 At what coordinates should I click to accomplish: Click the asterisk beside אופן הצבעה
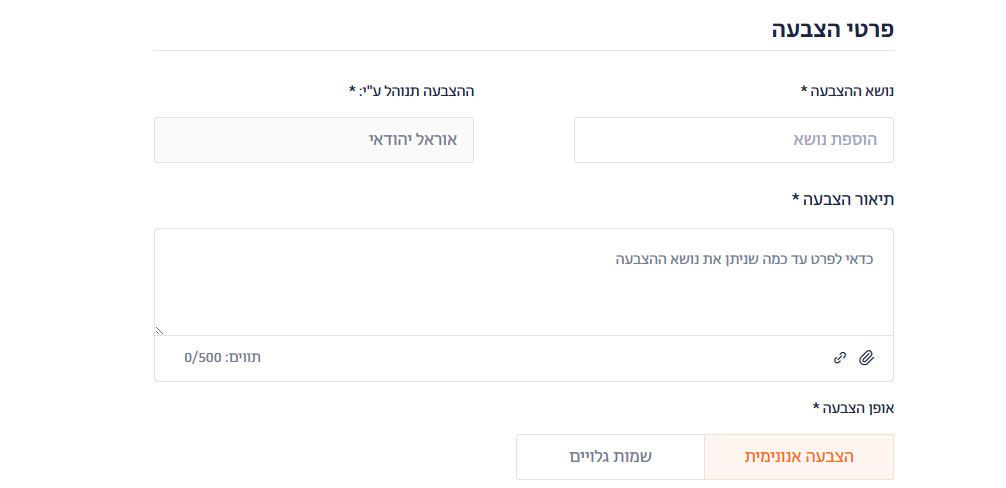pos(816,406)
